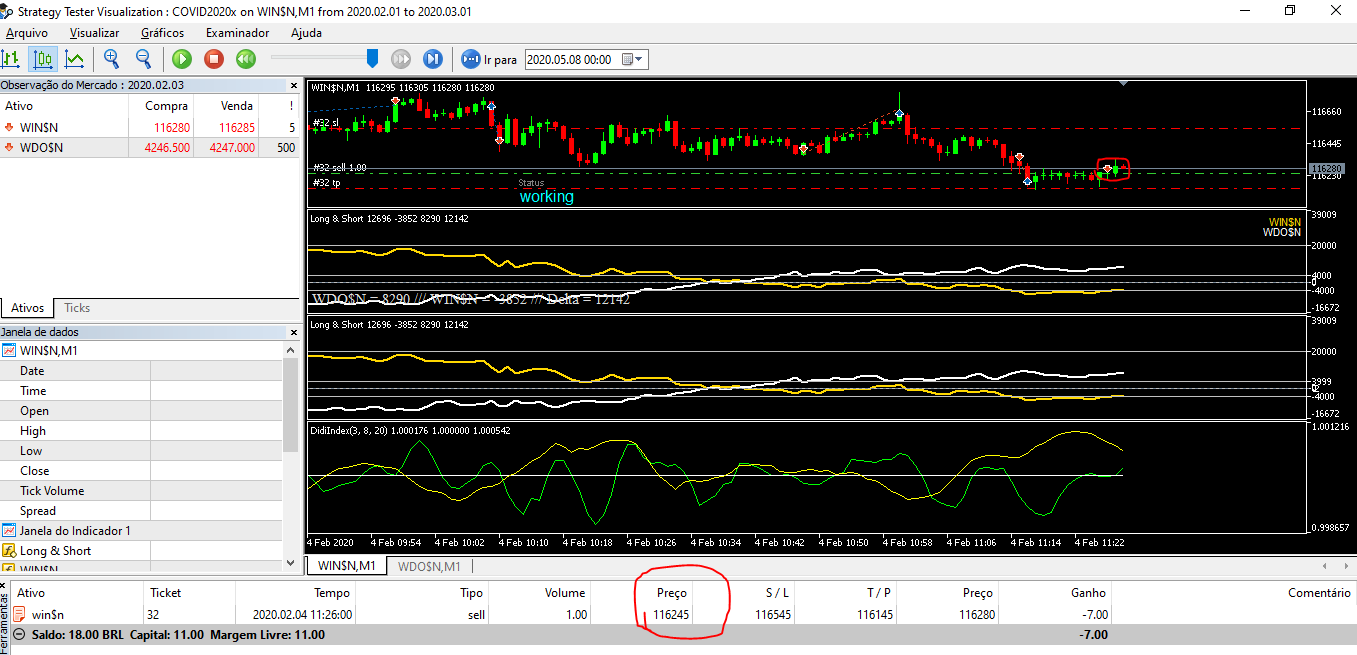Switch to the WIN$N,M1 chart tab
1357x655 pixels.
click(x=347, y=566)
